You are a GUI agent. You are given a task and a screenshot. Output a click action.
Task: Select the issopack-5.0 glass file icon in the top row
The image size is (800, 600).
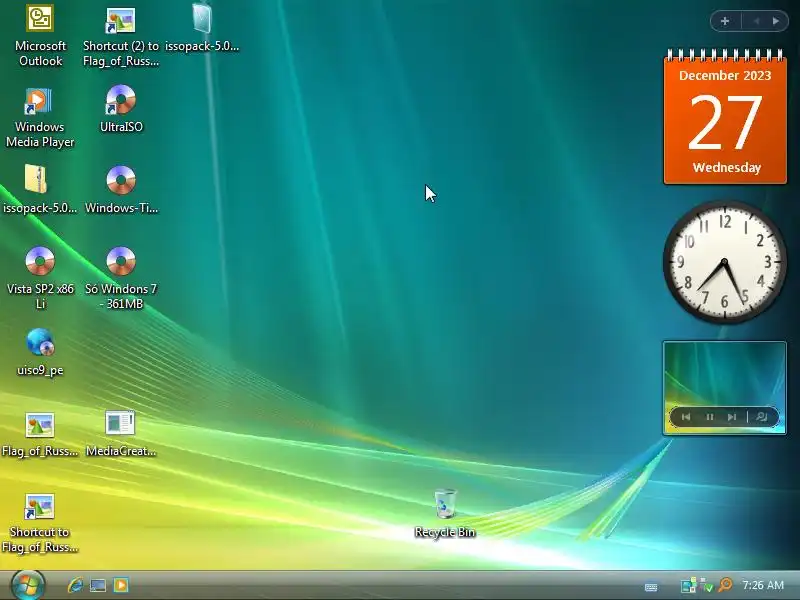pos(202,29)
